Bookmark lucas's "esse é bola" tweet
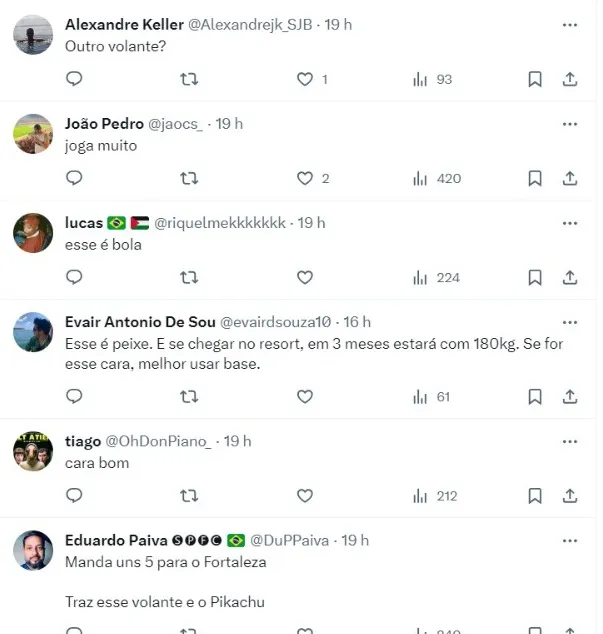 [535, 277]
